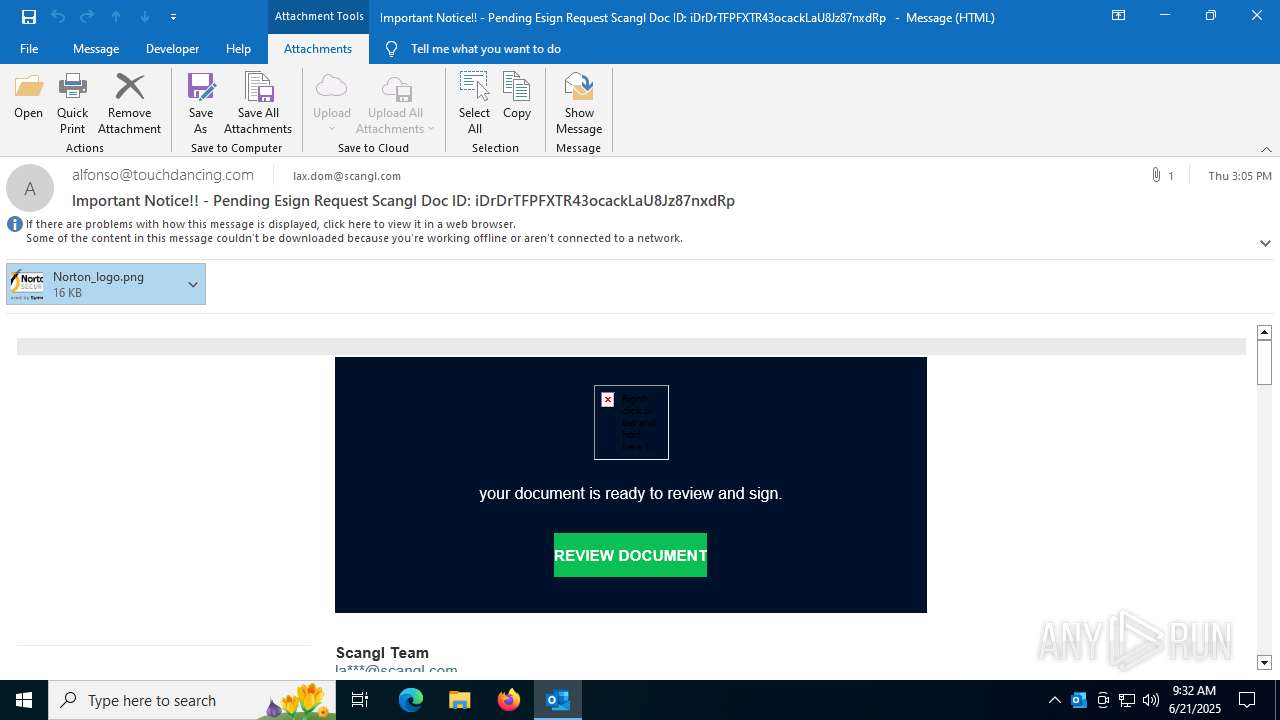
Task: Click the broken image placeholder
Action: tap(631, 422)
